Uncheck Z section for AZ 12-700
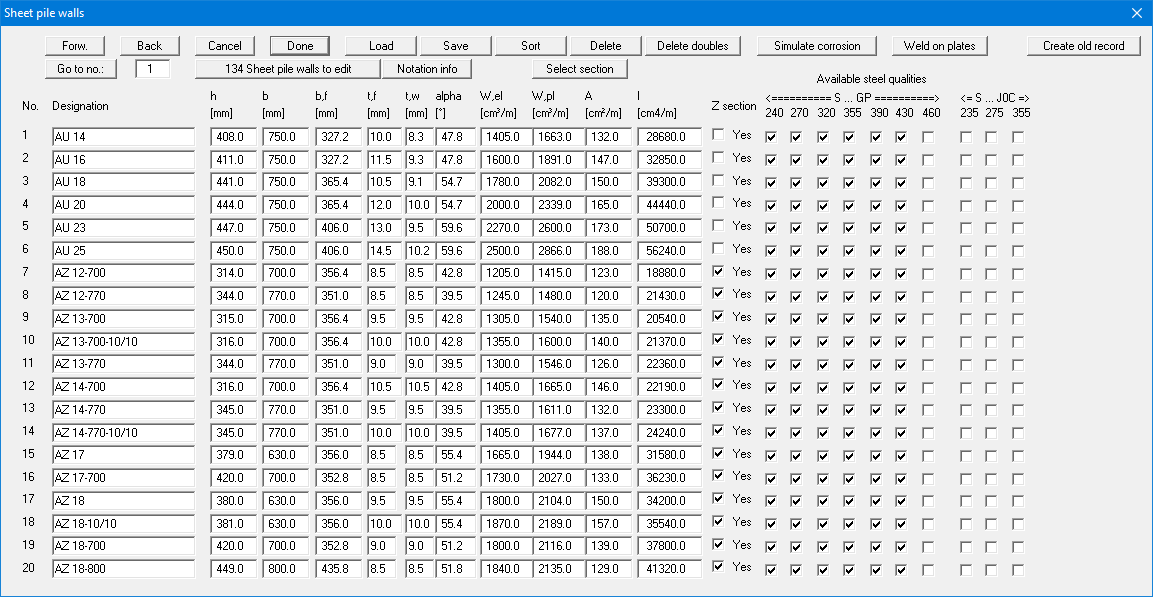1153x597 pixels. coord(718,272)
